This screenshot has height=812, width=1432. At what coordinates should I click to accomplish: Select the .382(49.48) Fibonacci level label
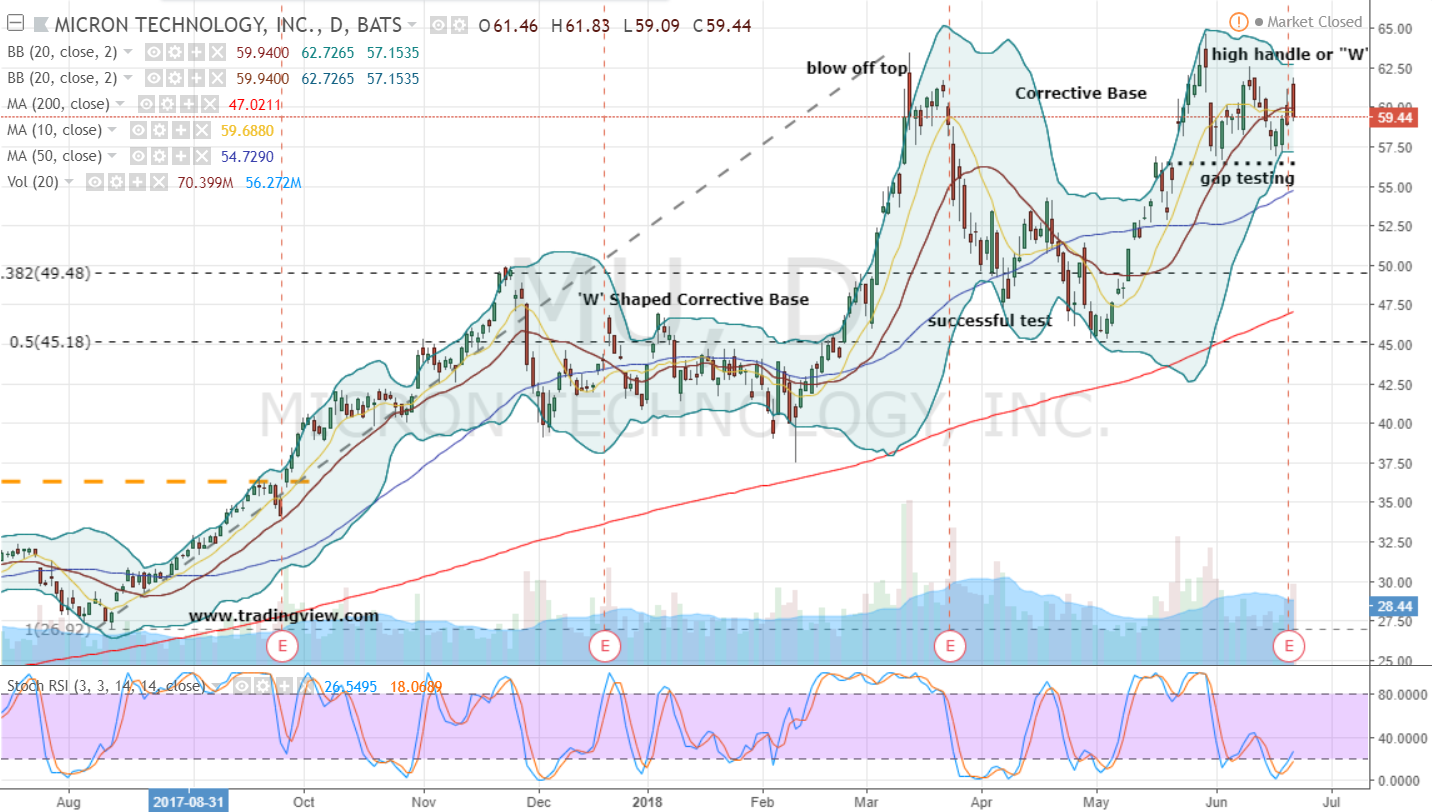(47, 273)
